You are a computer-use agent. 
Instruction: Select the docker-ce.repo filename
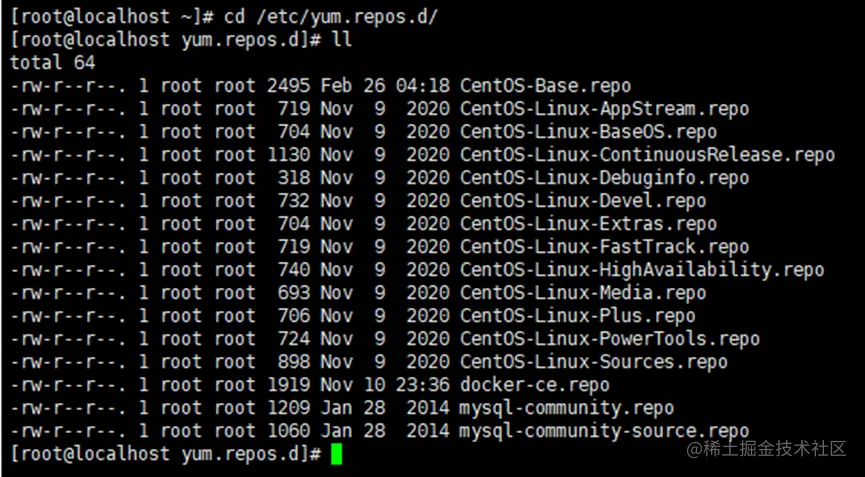(535, 385)
